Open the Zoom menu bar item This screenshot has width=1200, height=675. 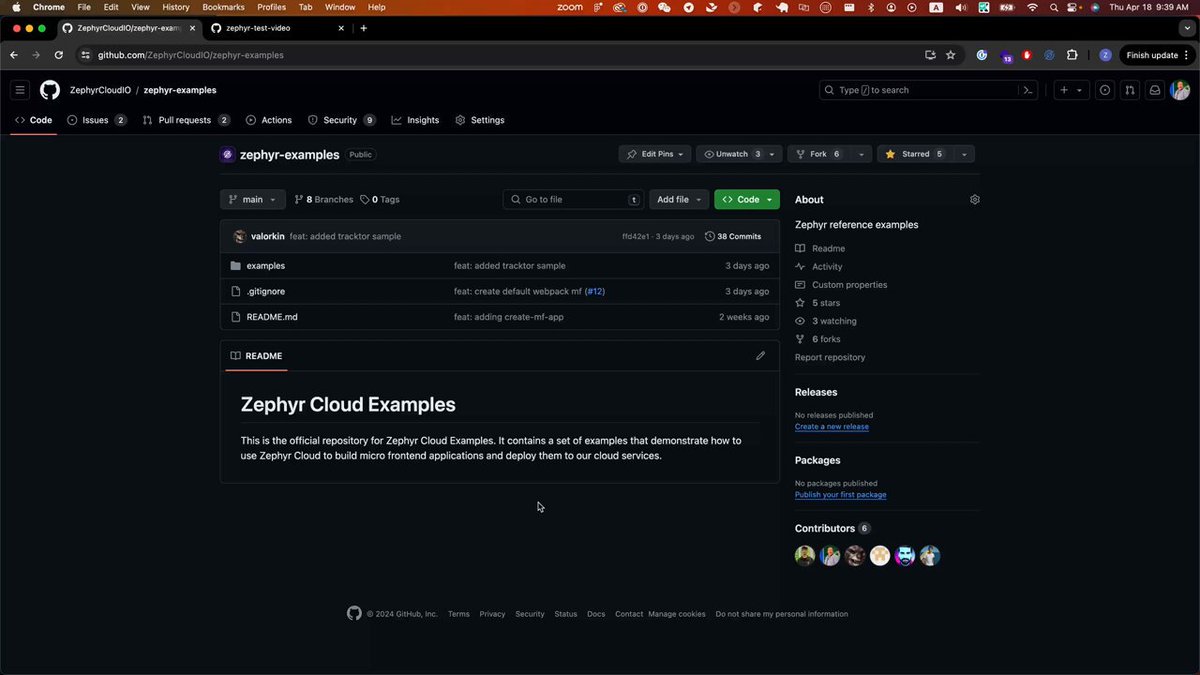[x=570, y=7]
